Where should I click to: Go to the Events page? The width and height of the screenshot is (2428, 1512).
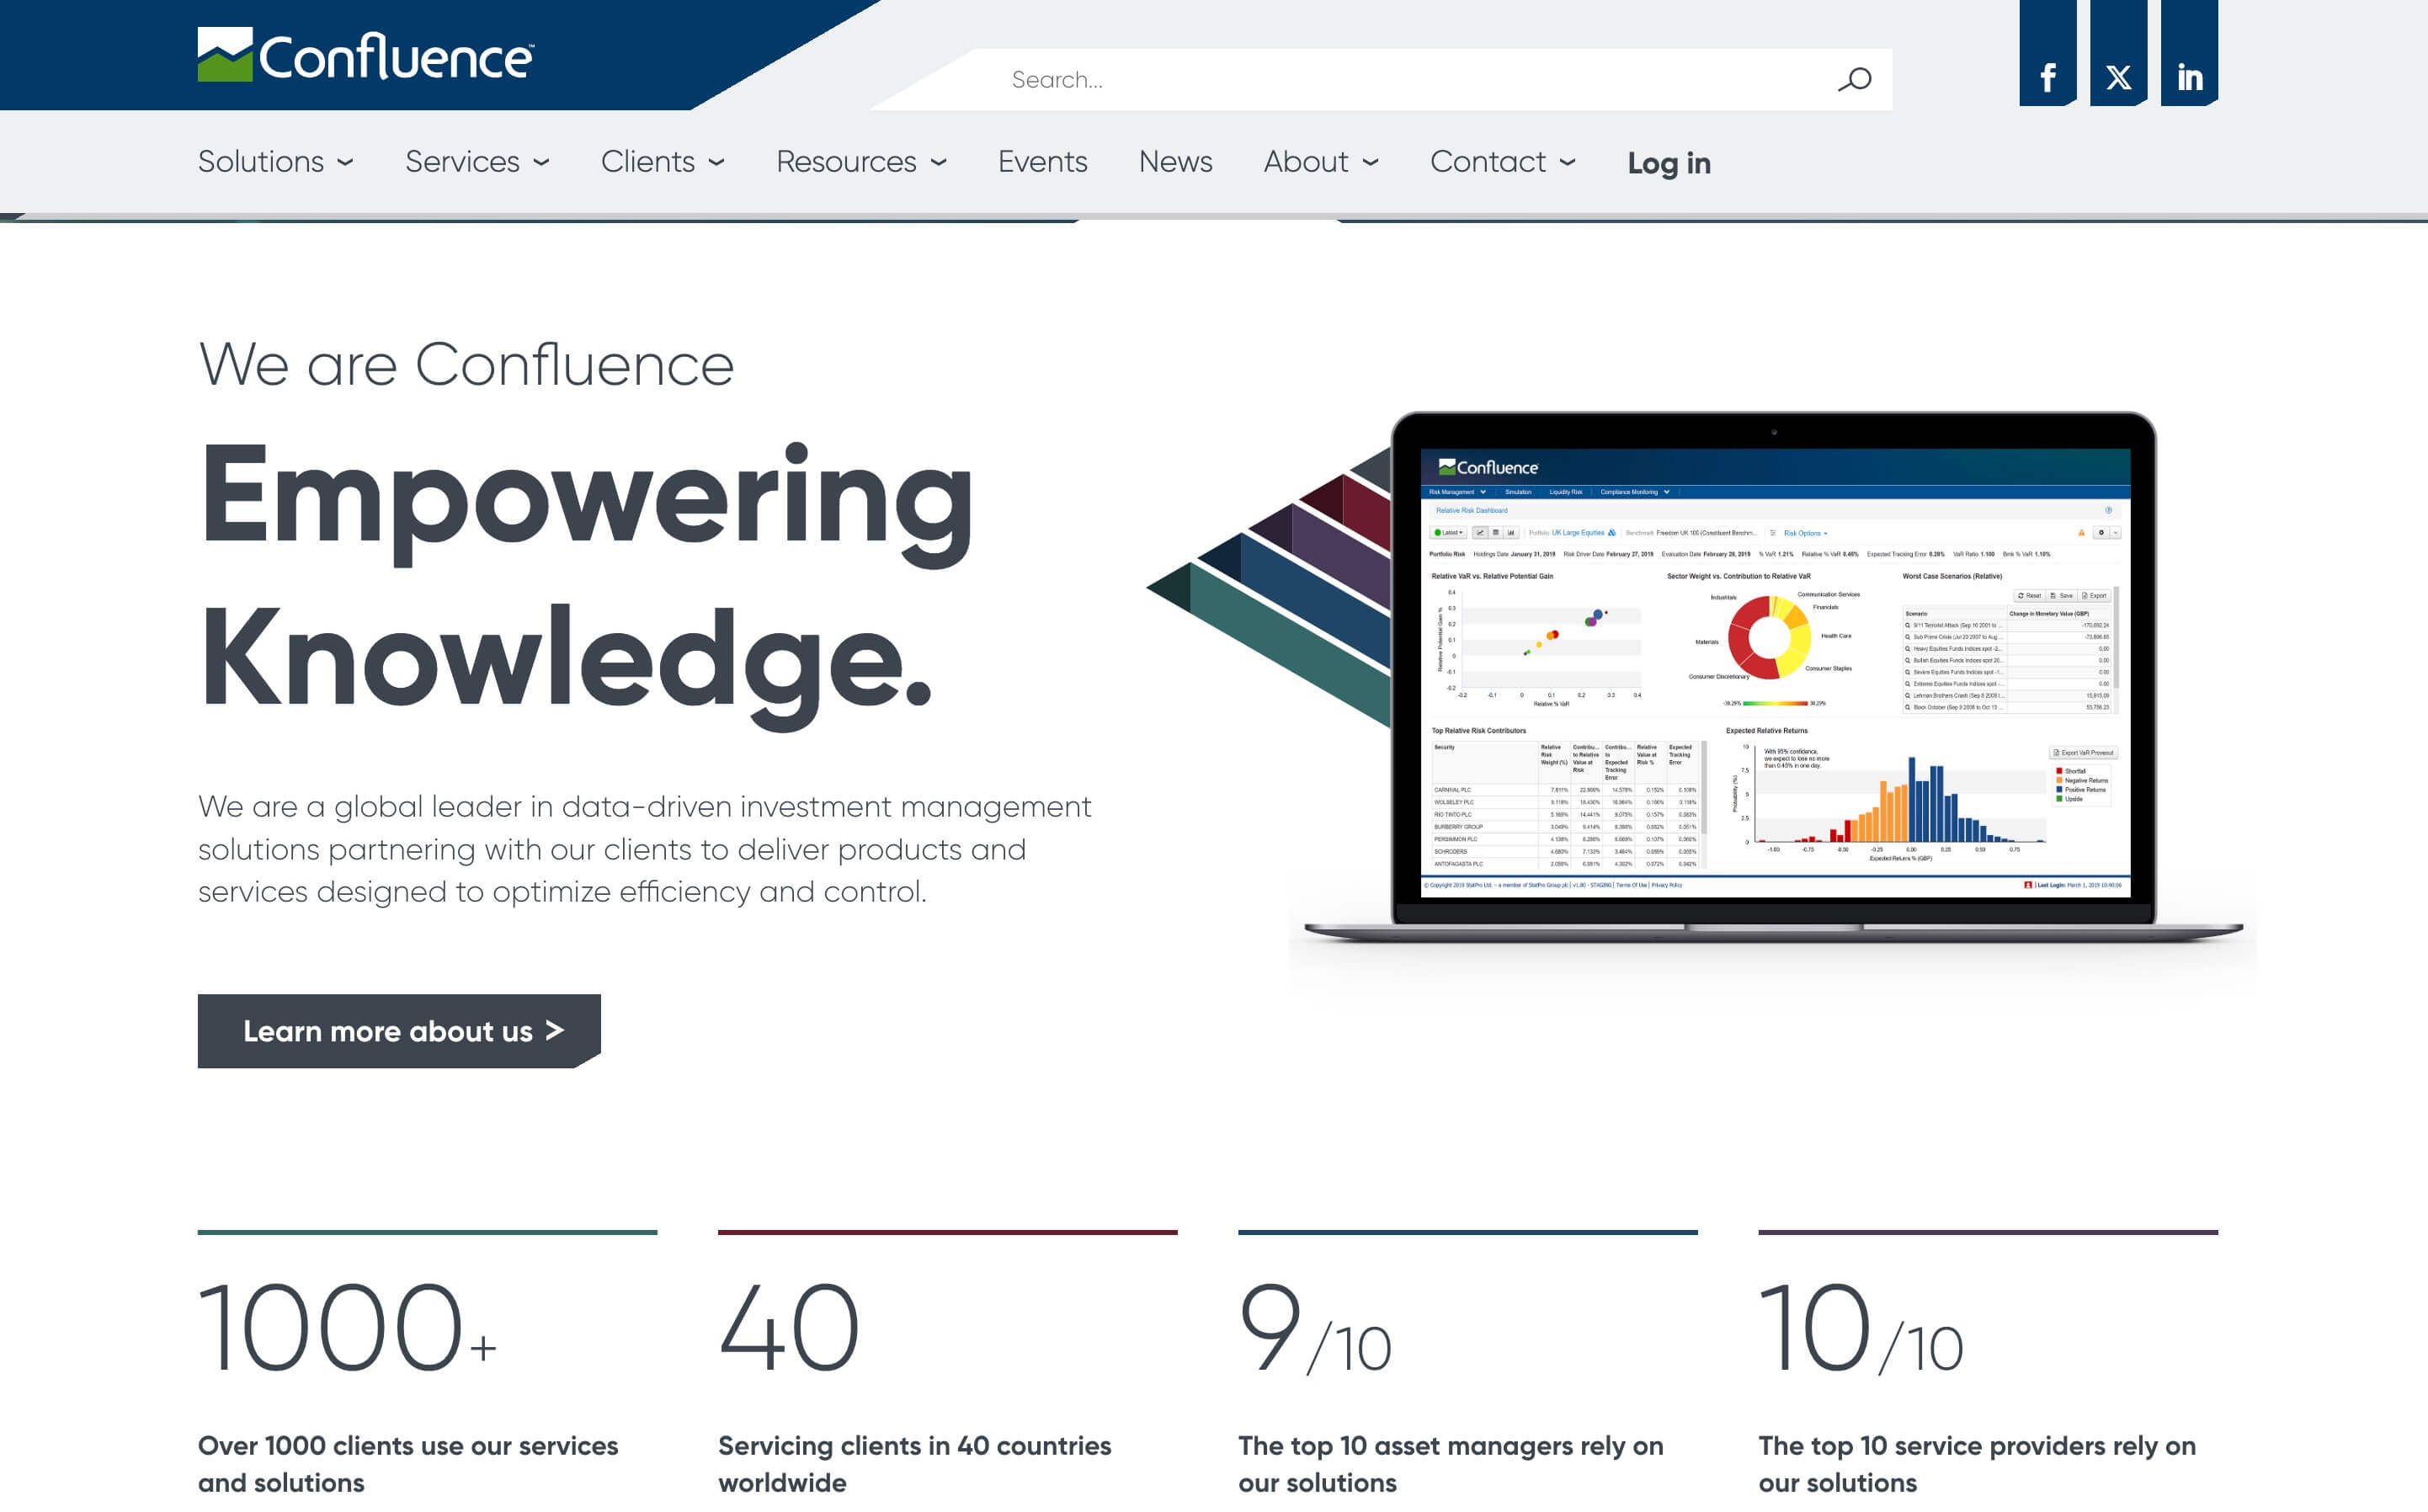pyautogui.click(x=1042, y=161)
